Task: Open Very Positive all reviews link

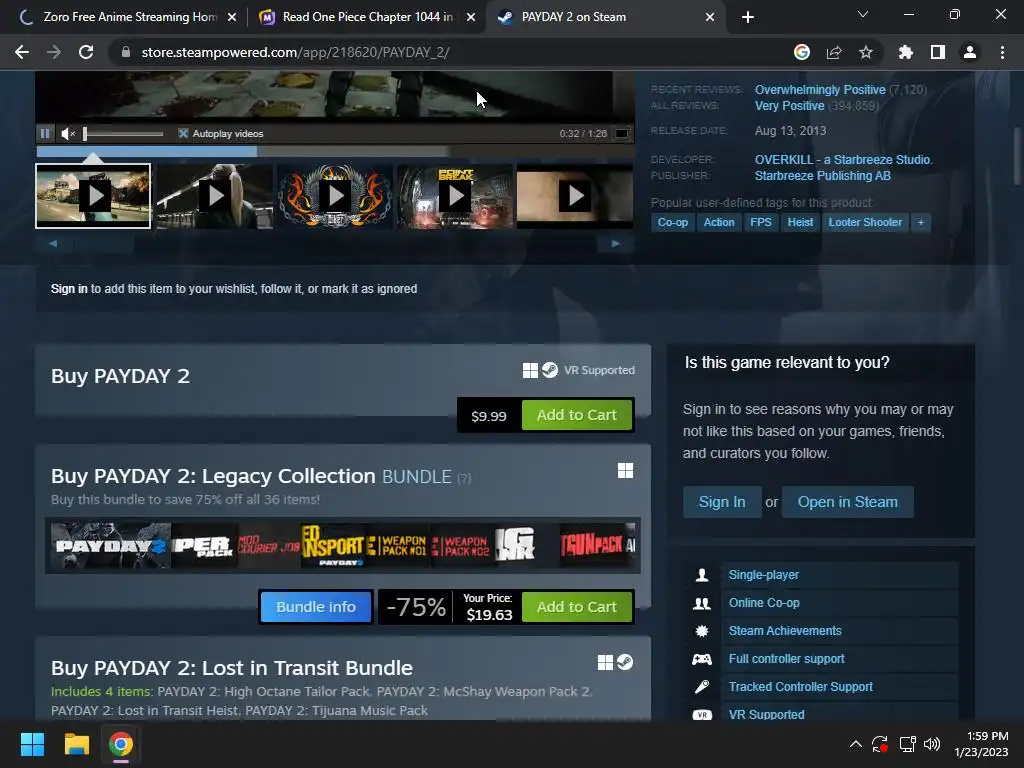Action: (789, 106)
